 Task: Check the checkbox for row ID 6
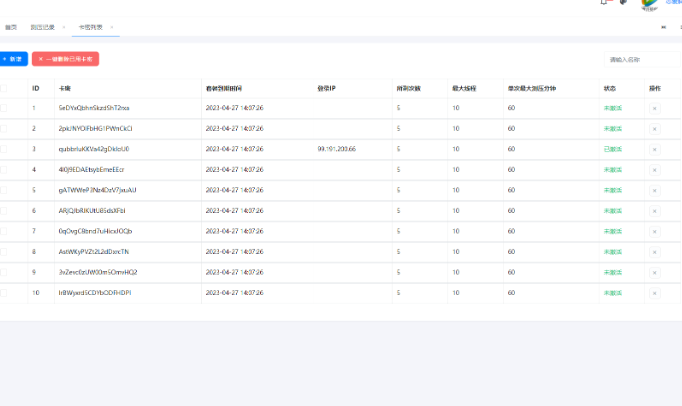[x=3, y=211]
